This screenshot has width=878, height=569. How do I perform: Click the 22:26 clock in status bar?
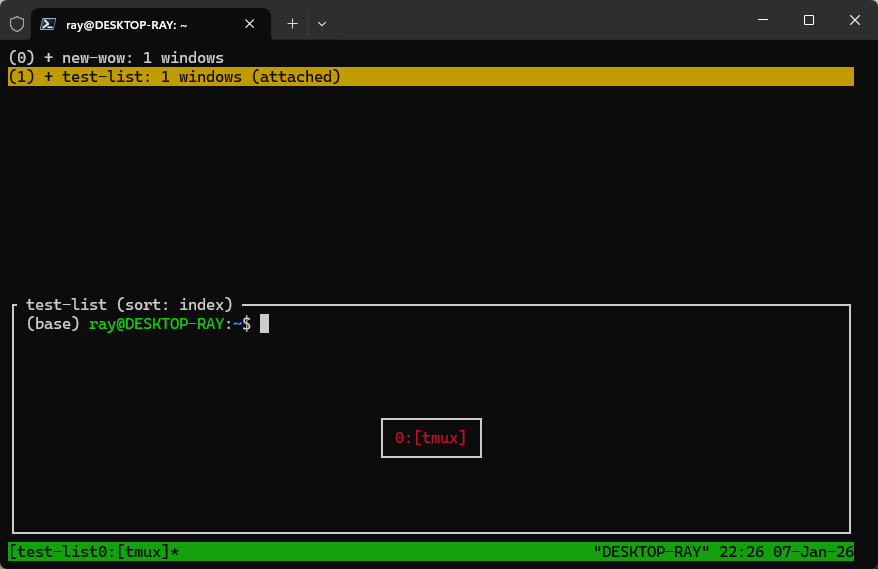coord(740,552)
